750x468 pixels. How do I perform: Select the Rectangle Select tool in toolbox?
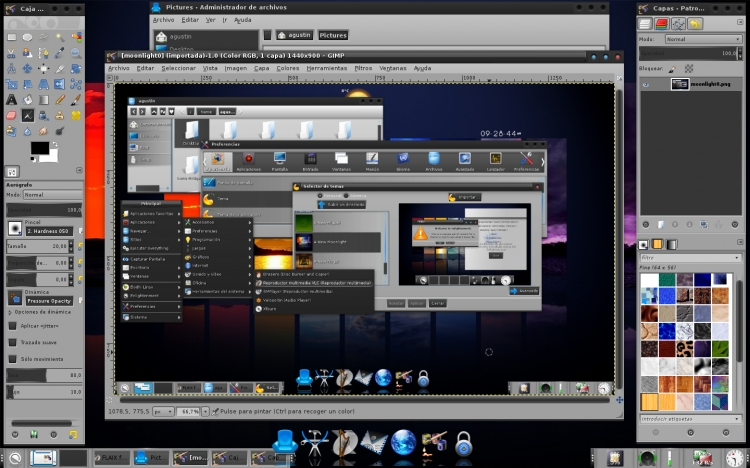click(x=11, y=37)
